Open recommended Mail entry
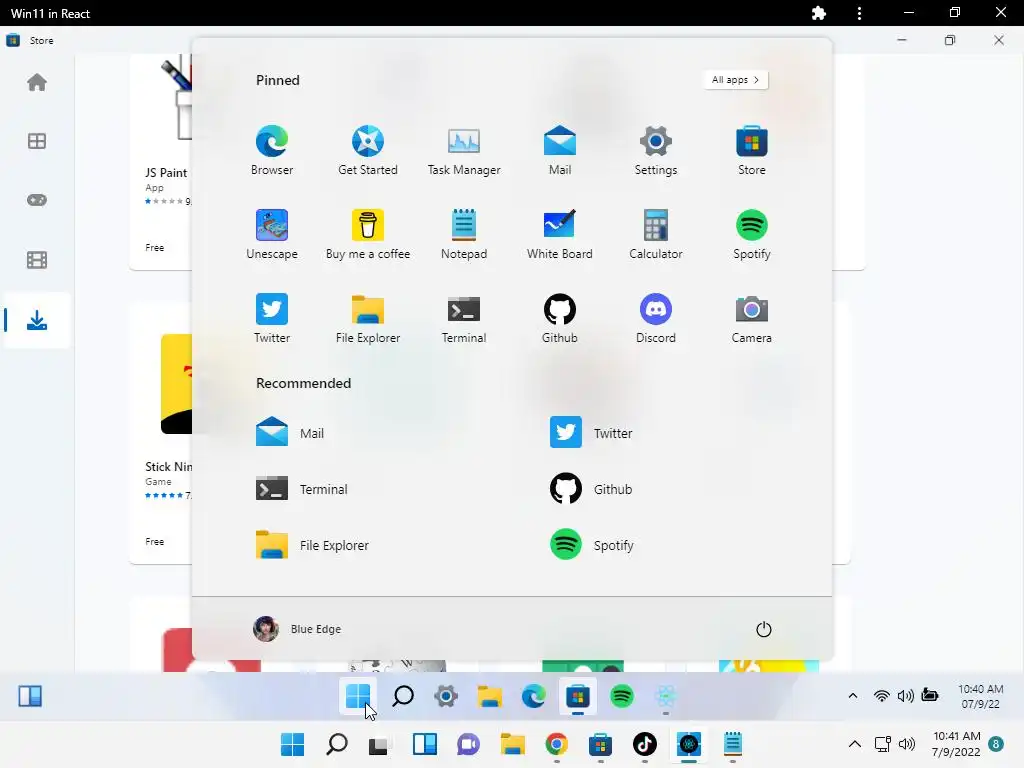This screenshot has height=768, width=1024. coord(290,432)
